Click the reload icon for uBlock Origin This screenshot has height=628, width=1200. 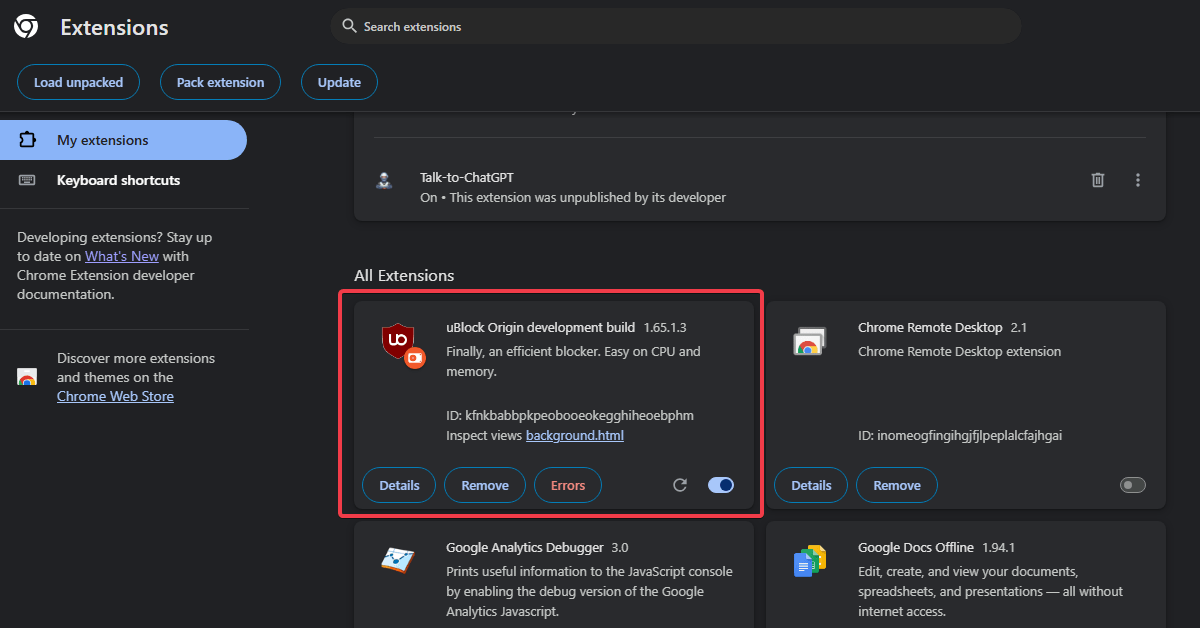pyautogui.click(x=680, y=485)
